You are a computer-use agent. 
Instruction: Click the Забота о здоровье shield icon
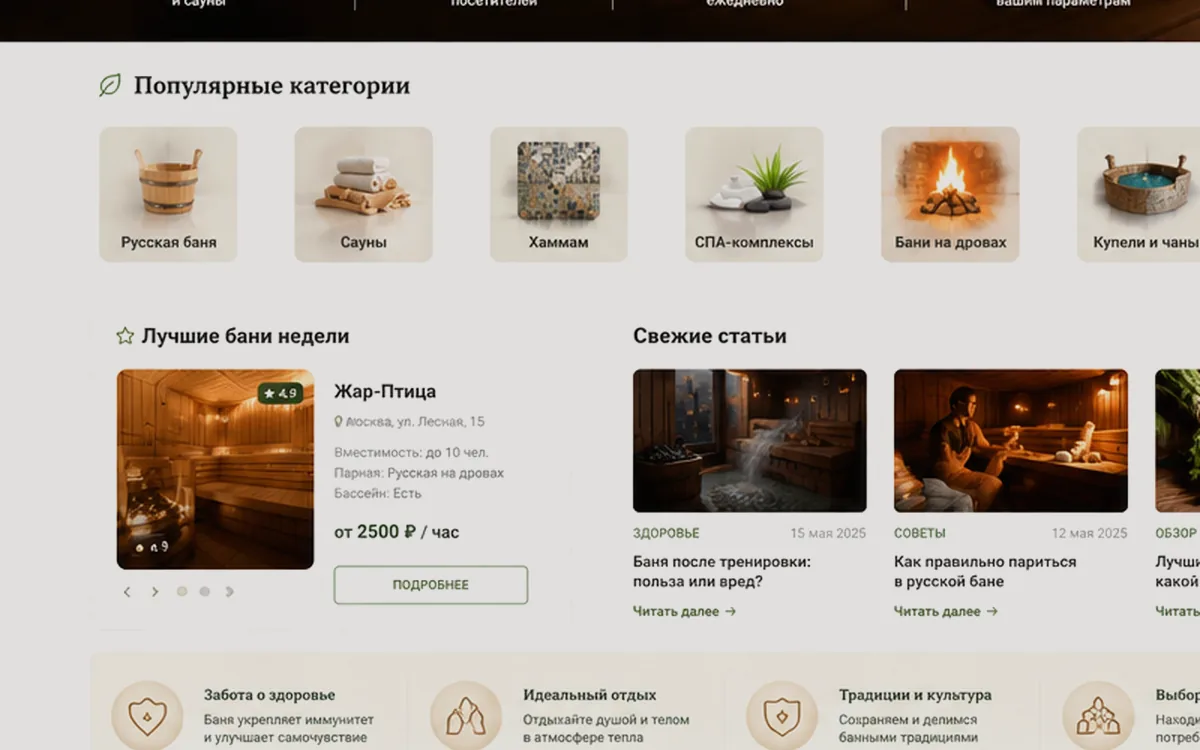147,716
